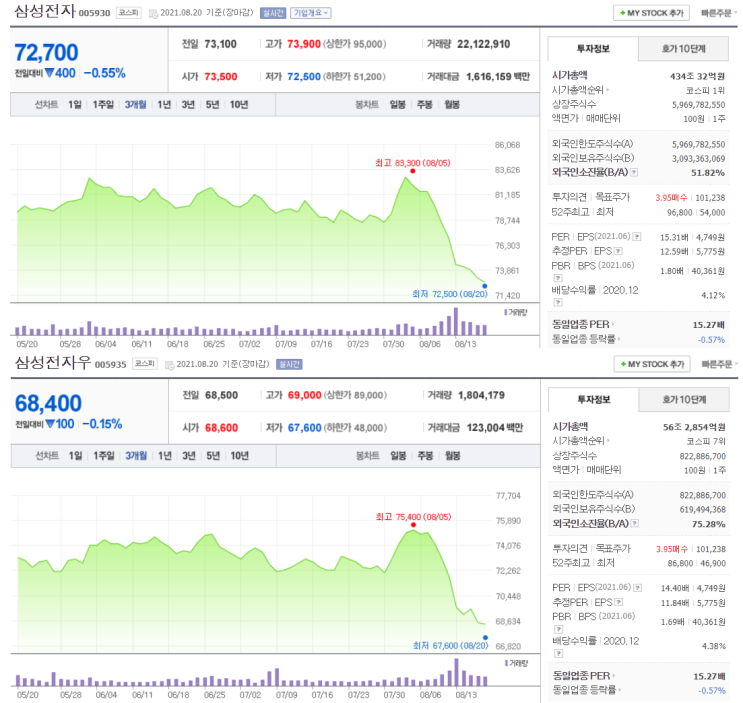Click 삼성전자 current price 72,700

tap(46, 53)
